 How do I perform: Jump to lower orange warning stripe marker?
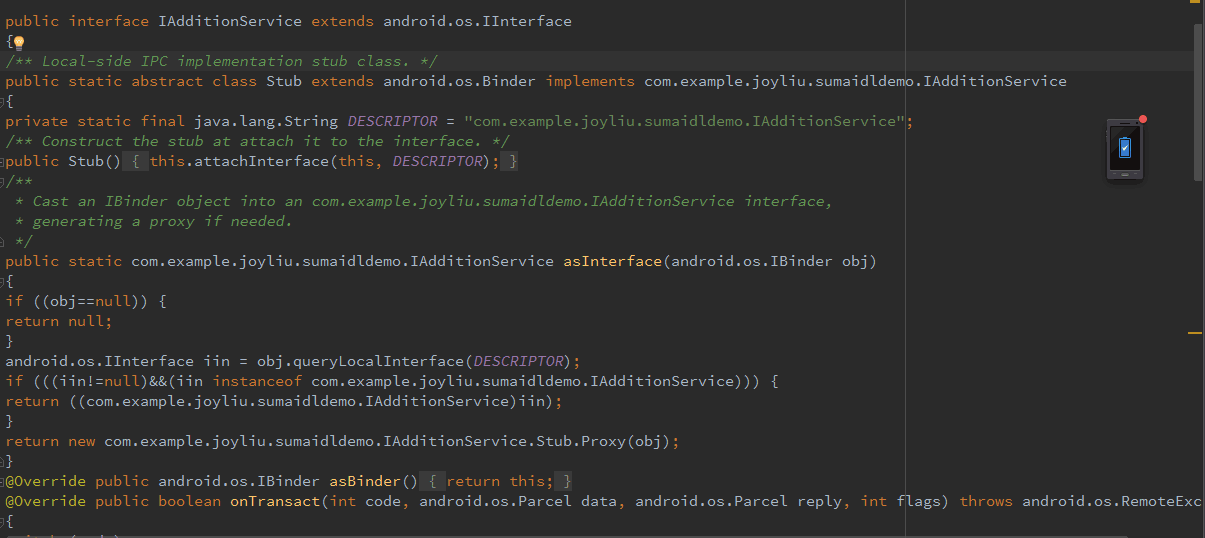1194,331
